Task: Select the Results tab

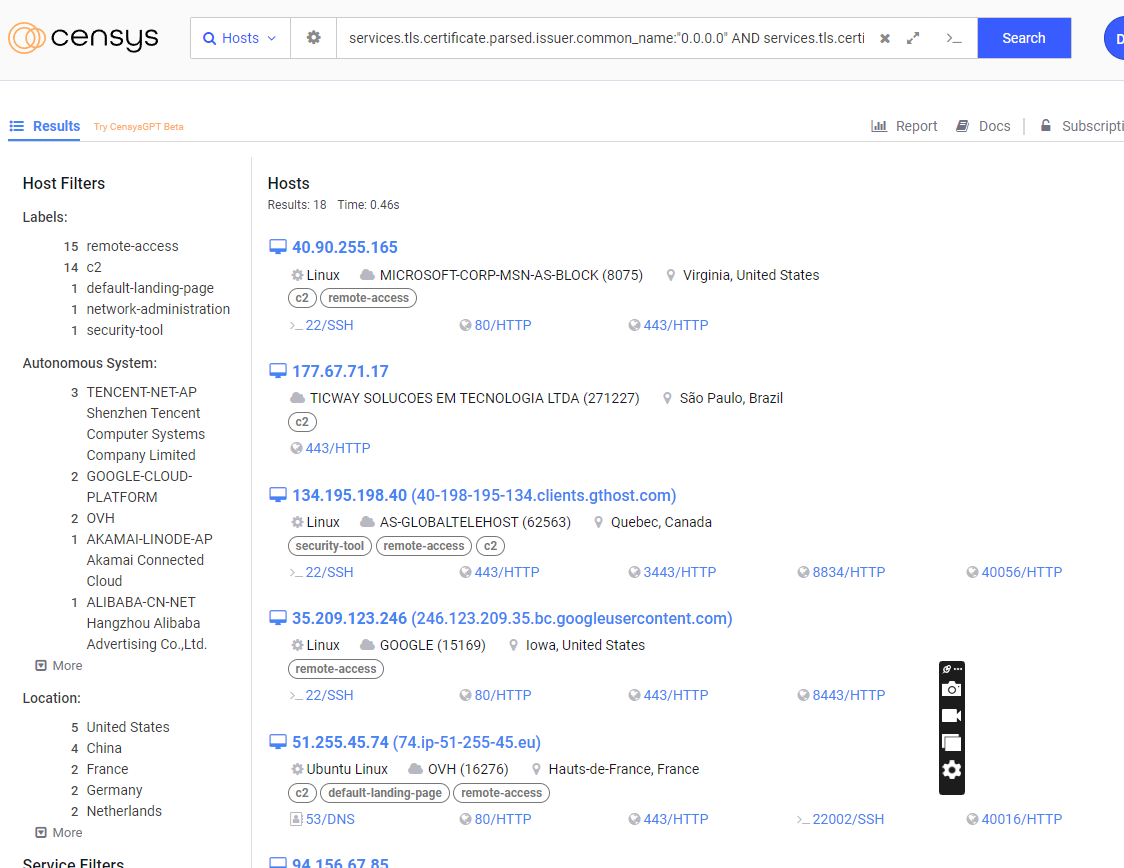Action: coord(44,126)
